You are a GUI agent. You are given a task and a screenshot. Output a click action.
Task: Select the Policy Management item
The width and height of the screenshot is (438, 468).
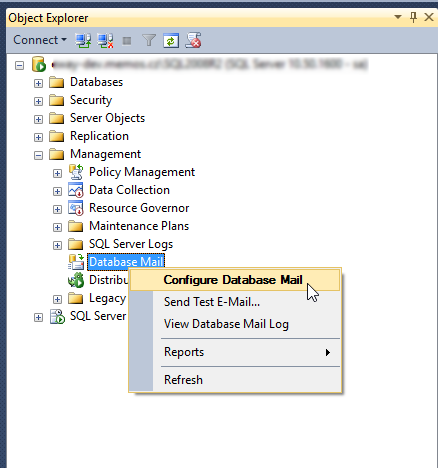[x=142, y=172]
